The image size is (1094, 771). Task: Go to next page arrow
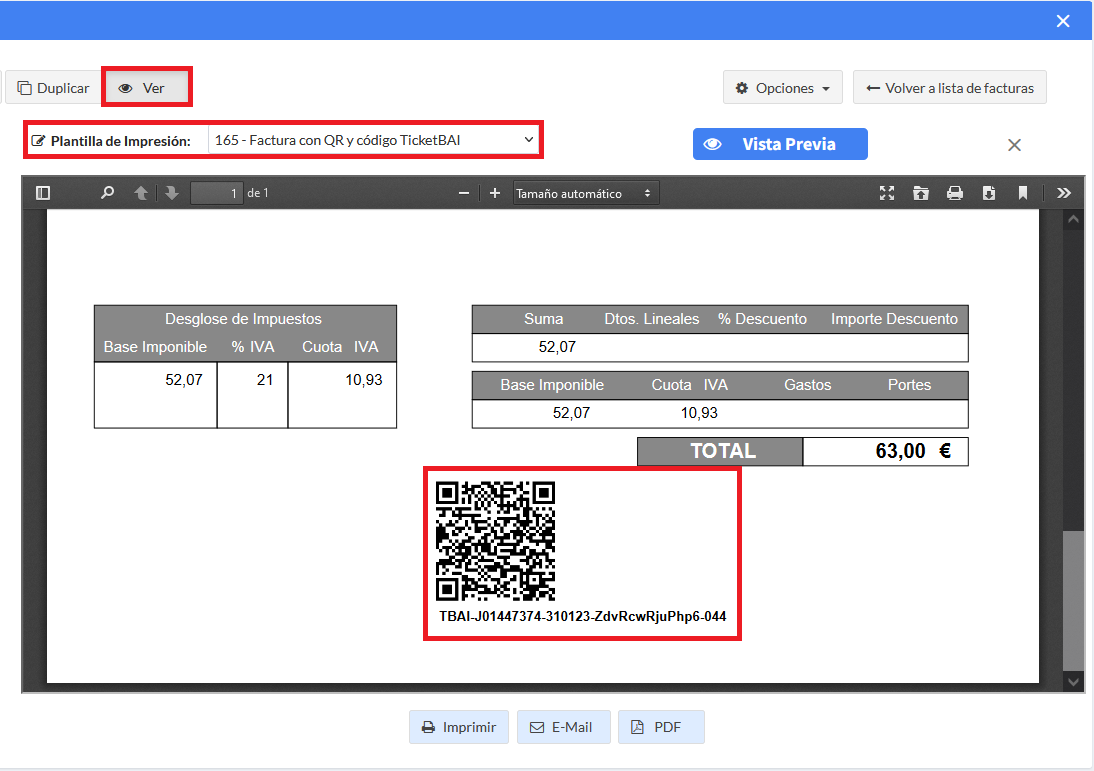point(172,193)
